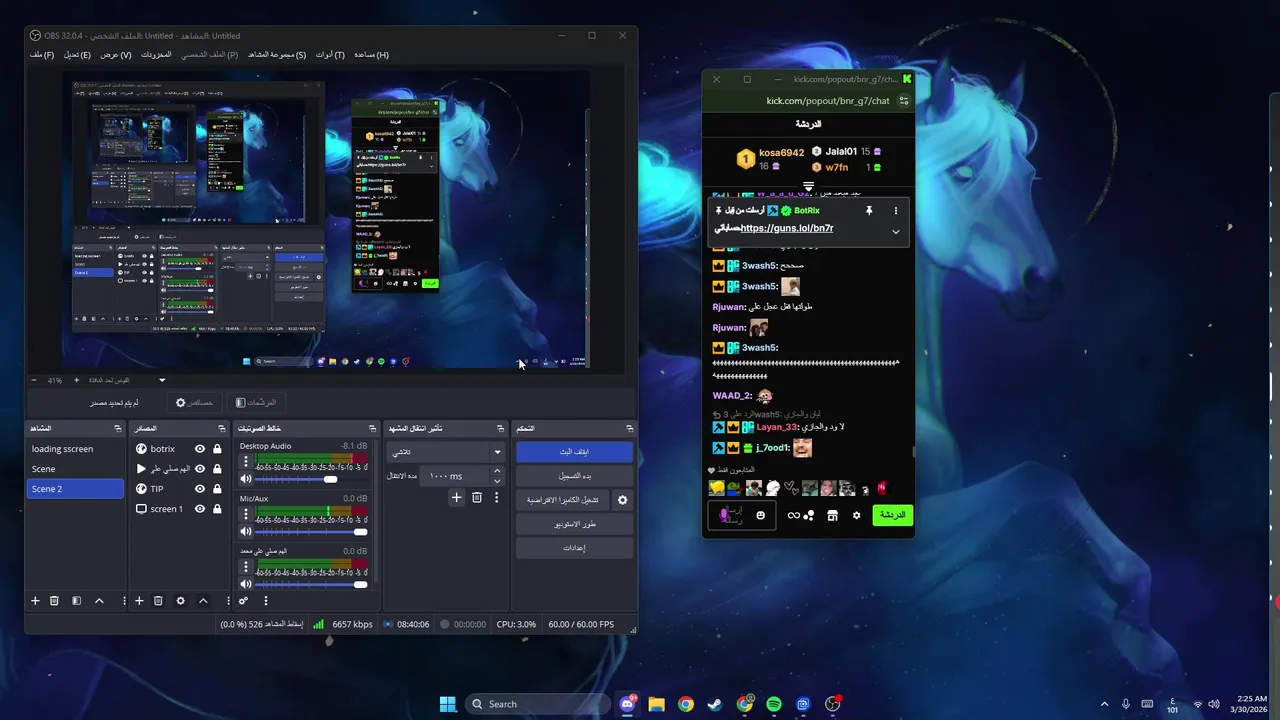Open preview zoom scale dropdown
The height and width of the screenshot is (720, 1280).
(162, 380)
